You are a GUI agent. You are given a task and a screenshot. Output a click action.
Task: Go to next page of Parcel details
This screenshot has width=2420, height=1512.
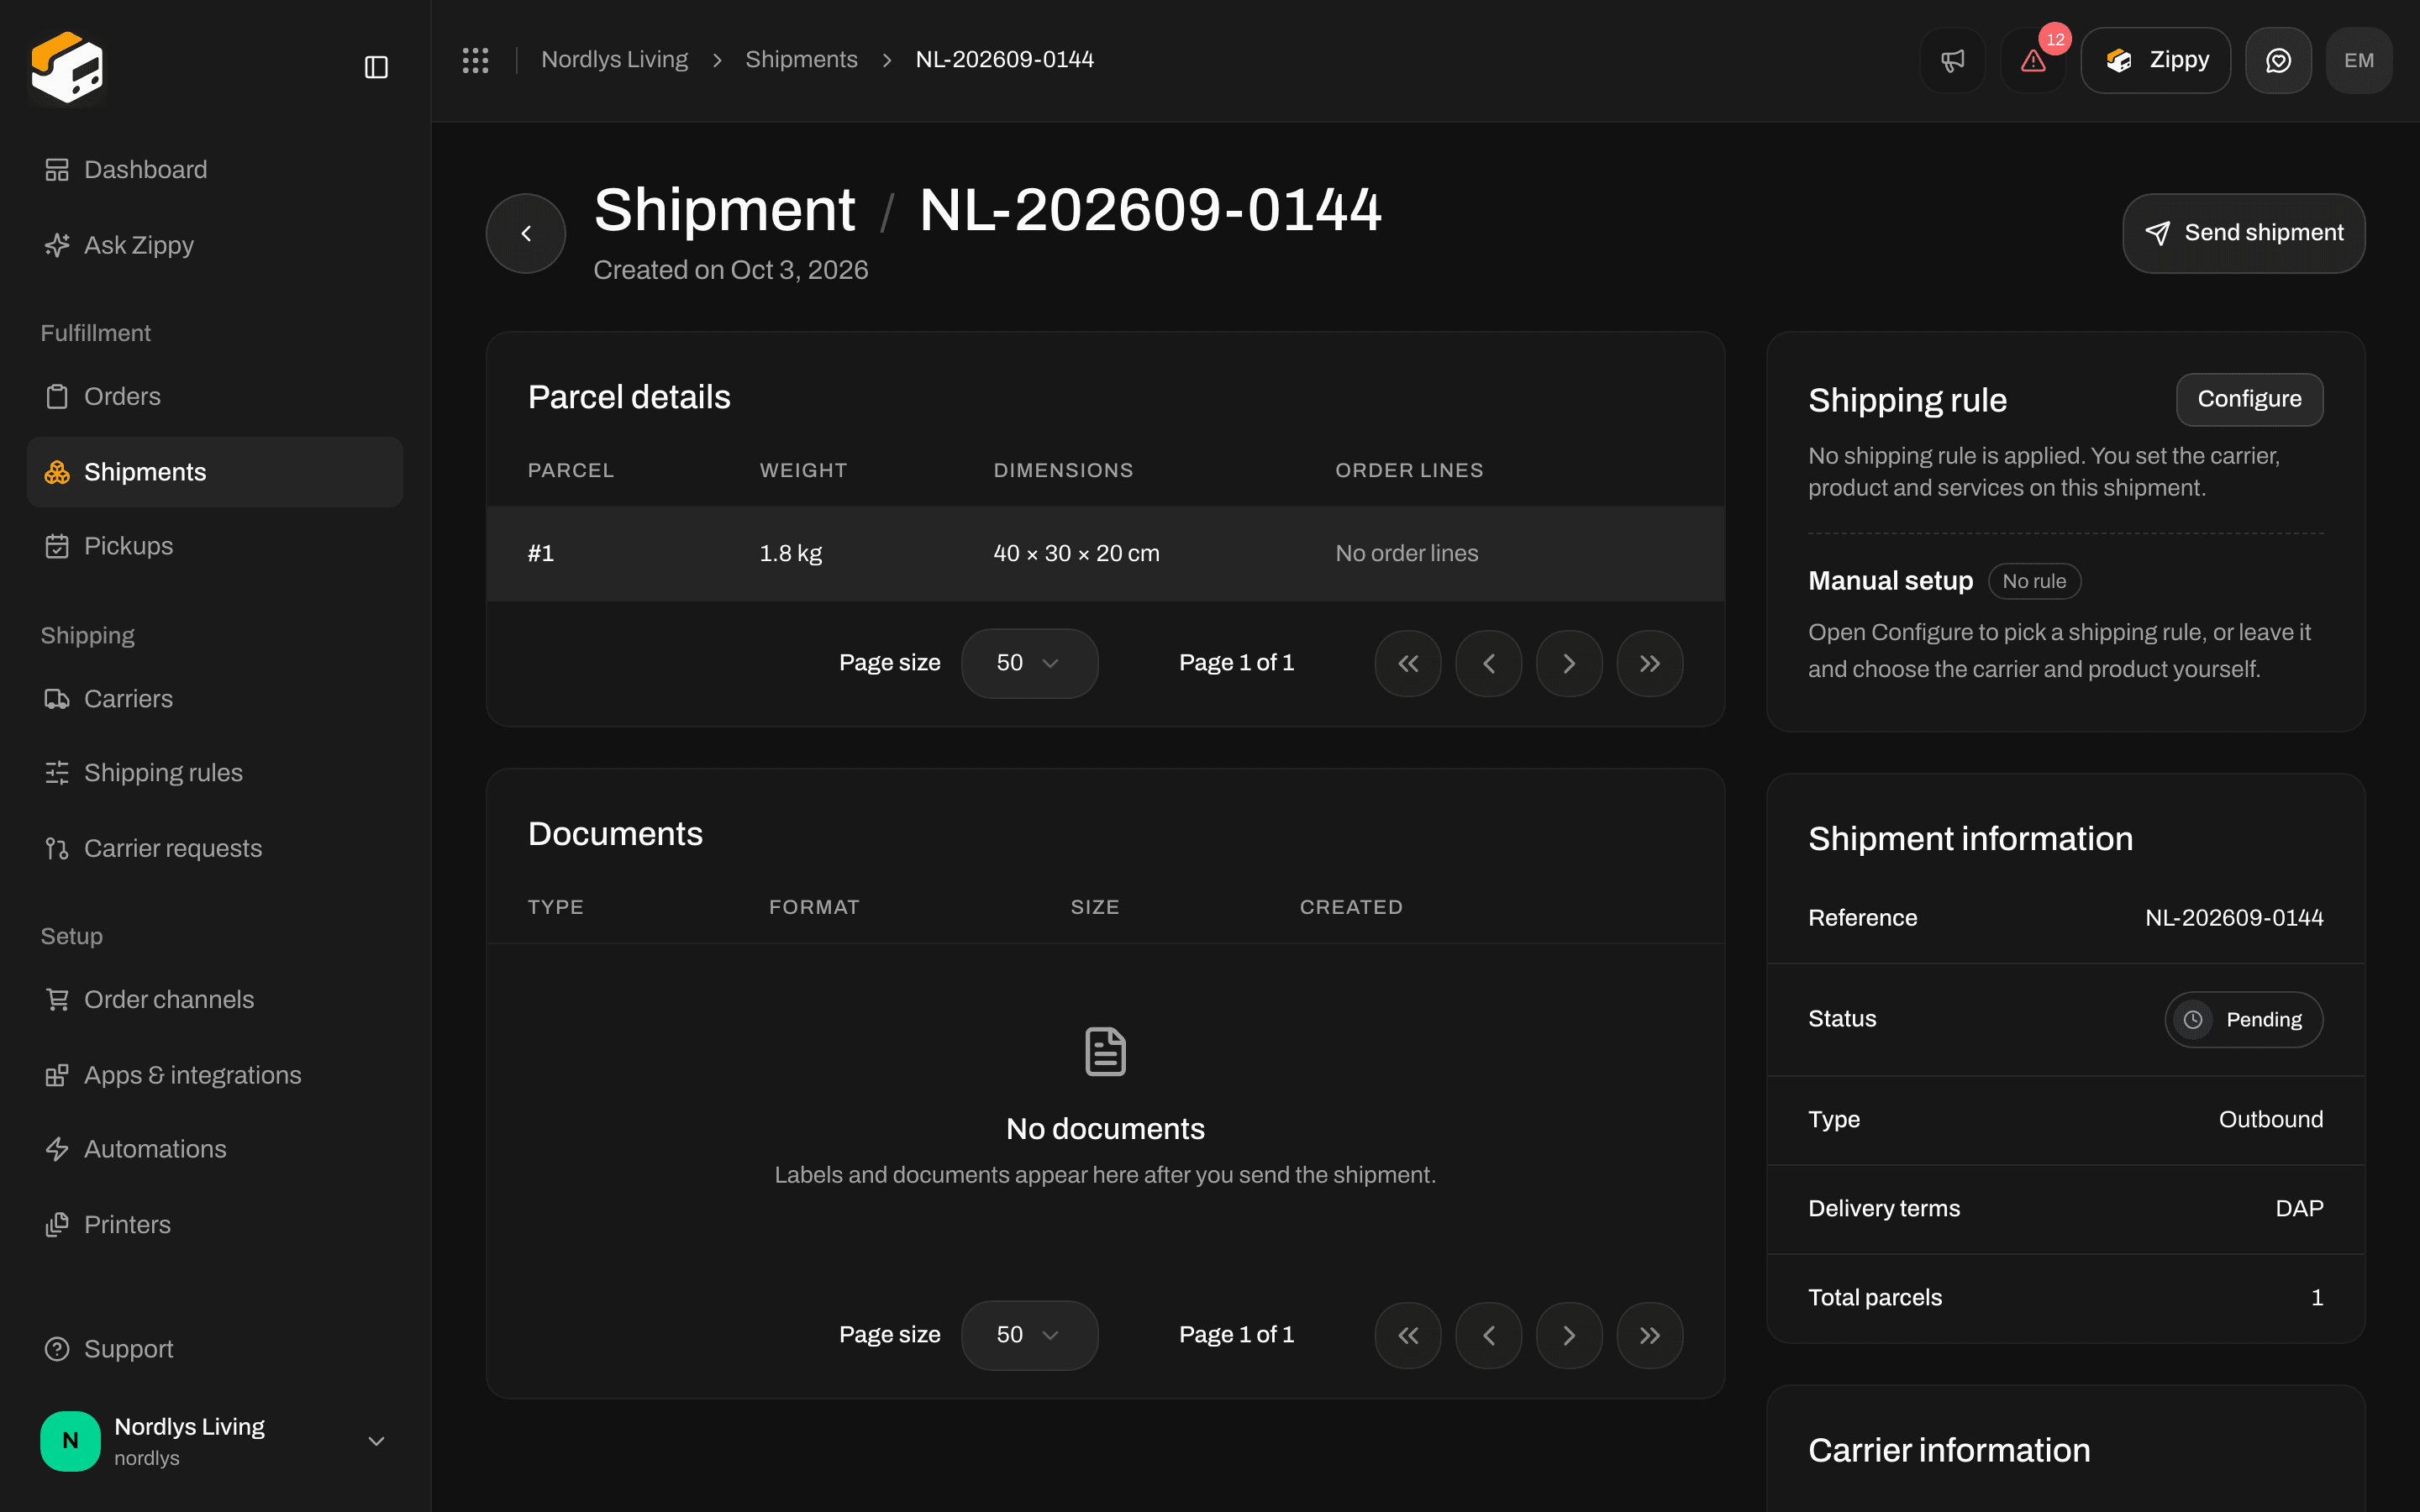[1569, 663]
